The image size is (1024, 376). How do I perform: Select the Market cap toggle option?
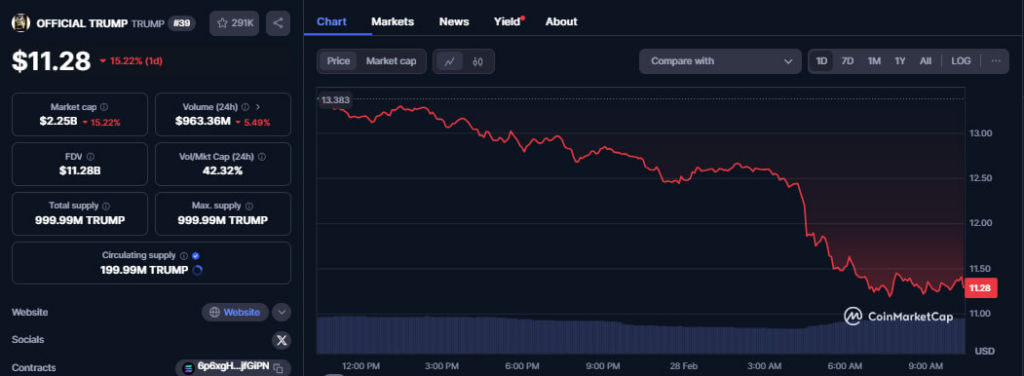[x=391, y=61]
